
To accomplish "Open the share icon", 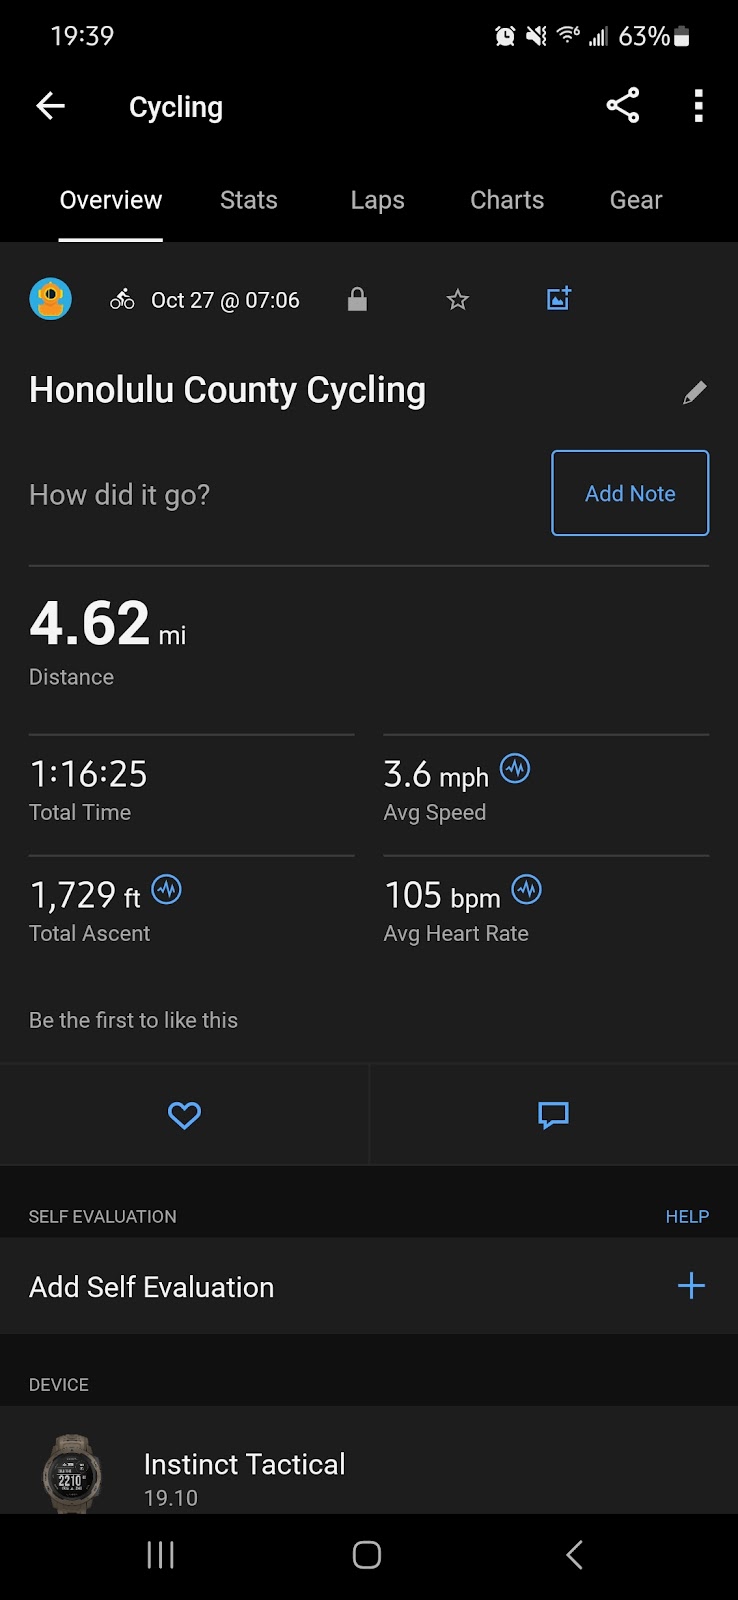I will pos(622,106).
